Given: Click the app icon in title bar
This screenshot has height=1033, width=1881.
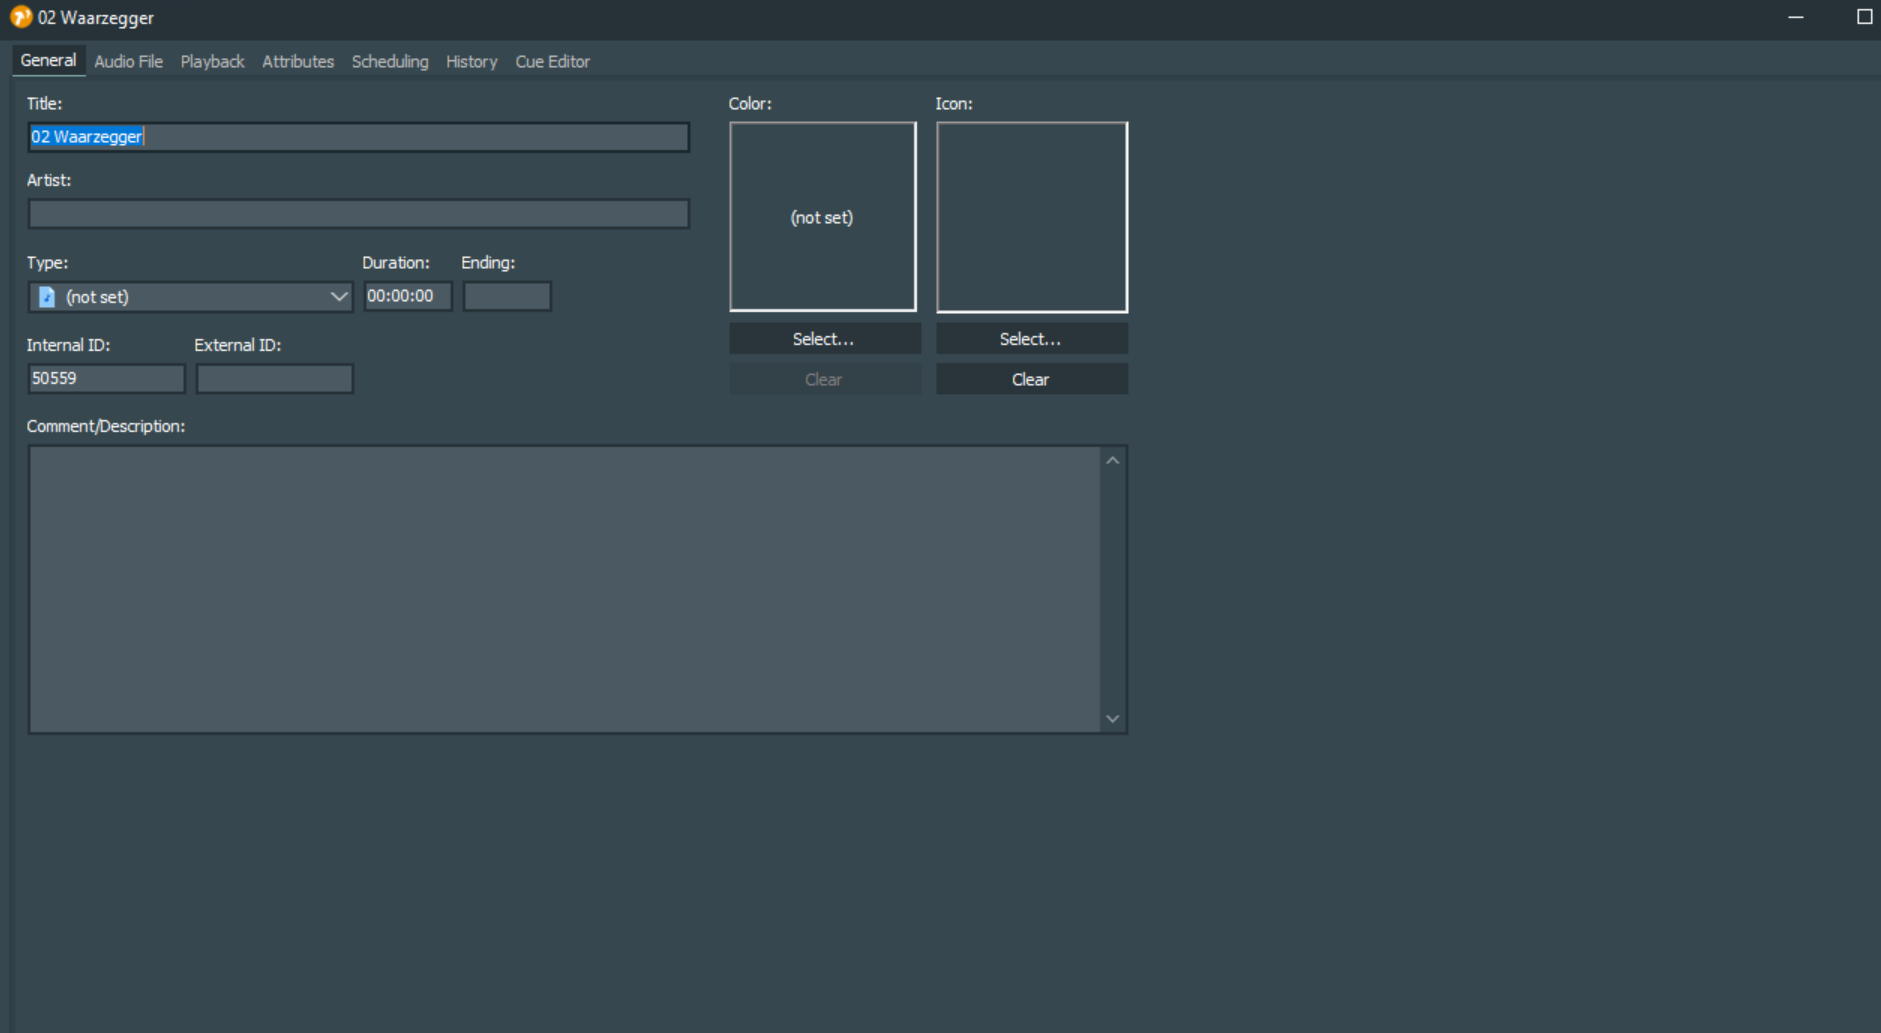Looking at the screenshot, I should (x=20, y=17).
